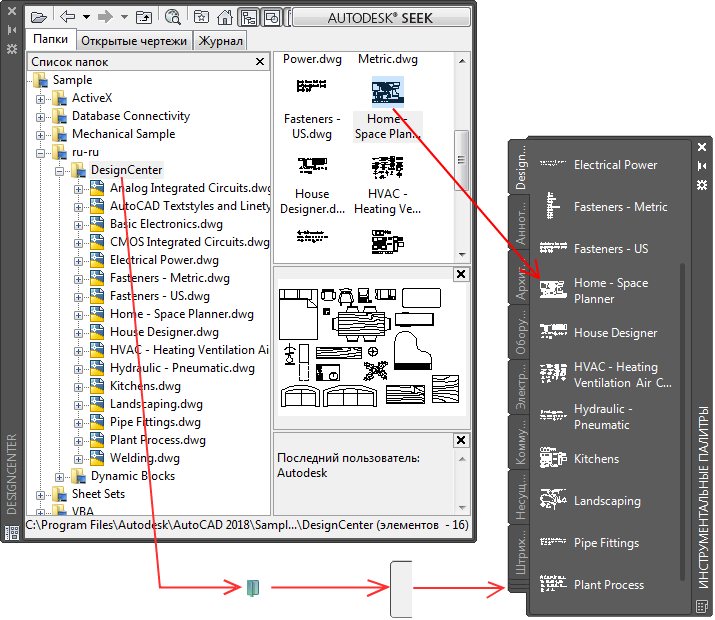The width and height of the screenshot is (715, 620).
Task: Expand the Sheet Sets folder
Action: point(41,495)
